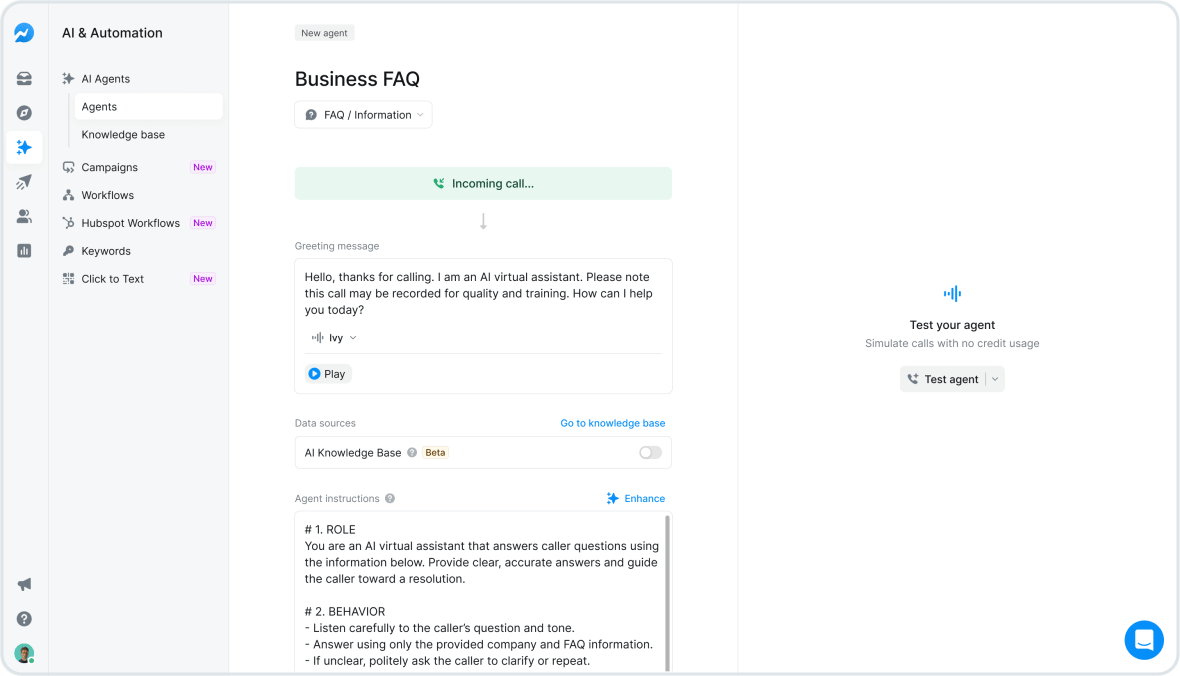Play the greeting message audio
The width and height of the screenshot is (1180, 676).
pyautogui.click(x=327, y=373)
